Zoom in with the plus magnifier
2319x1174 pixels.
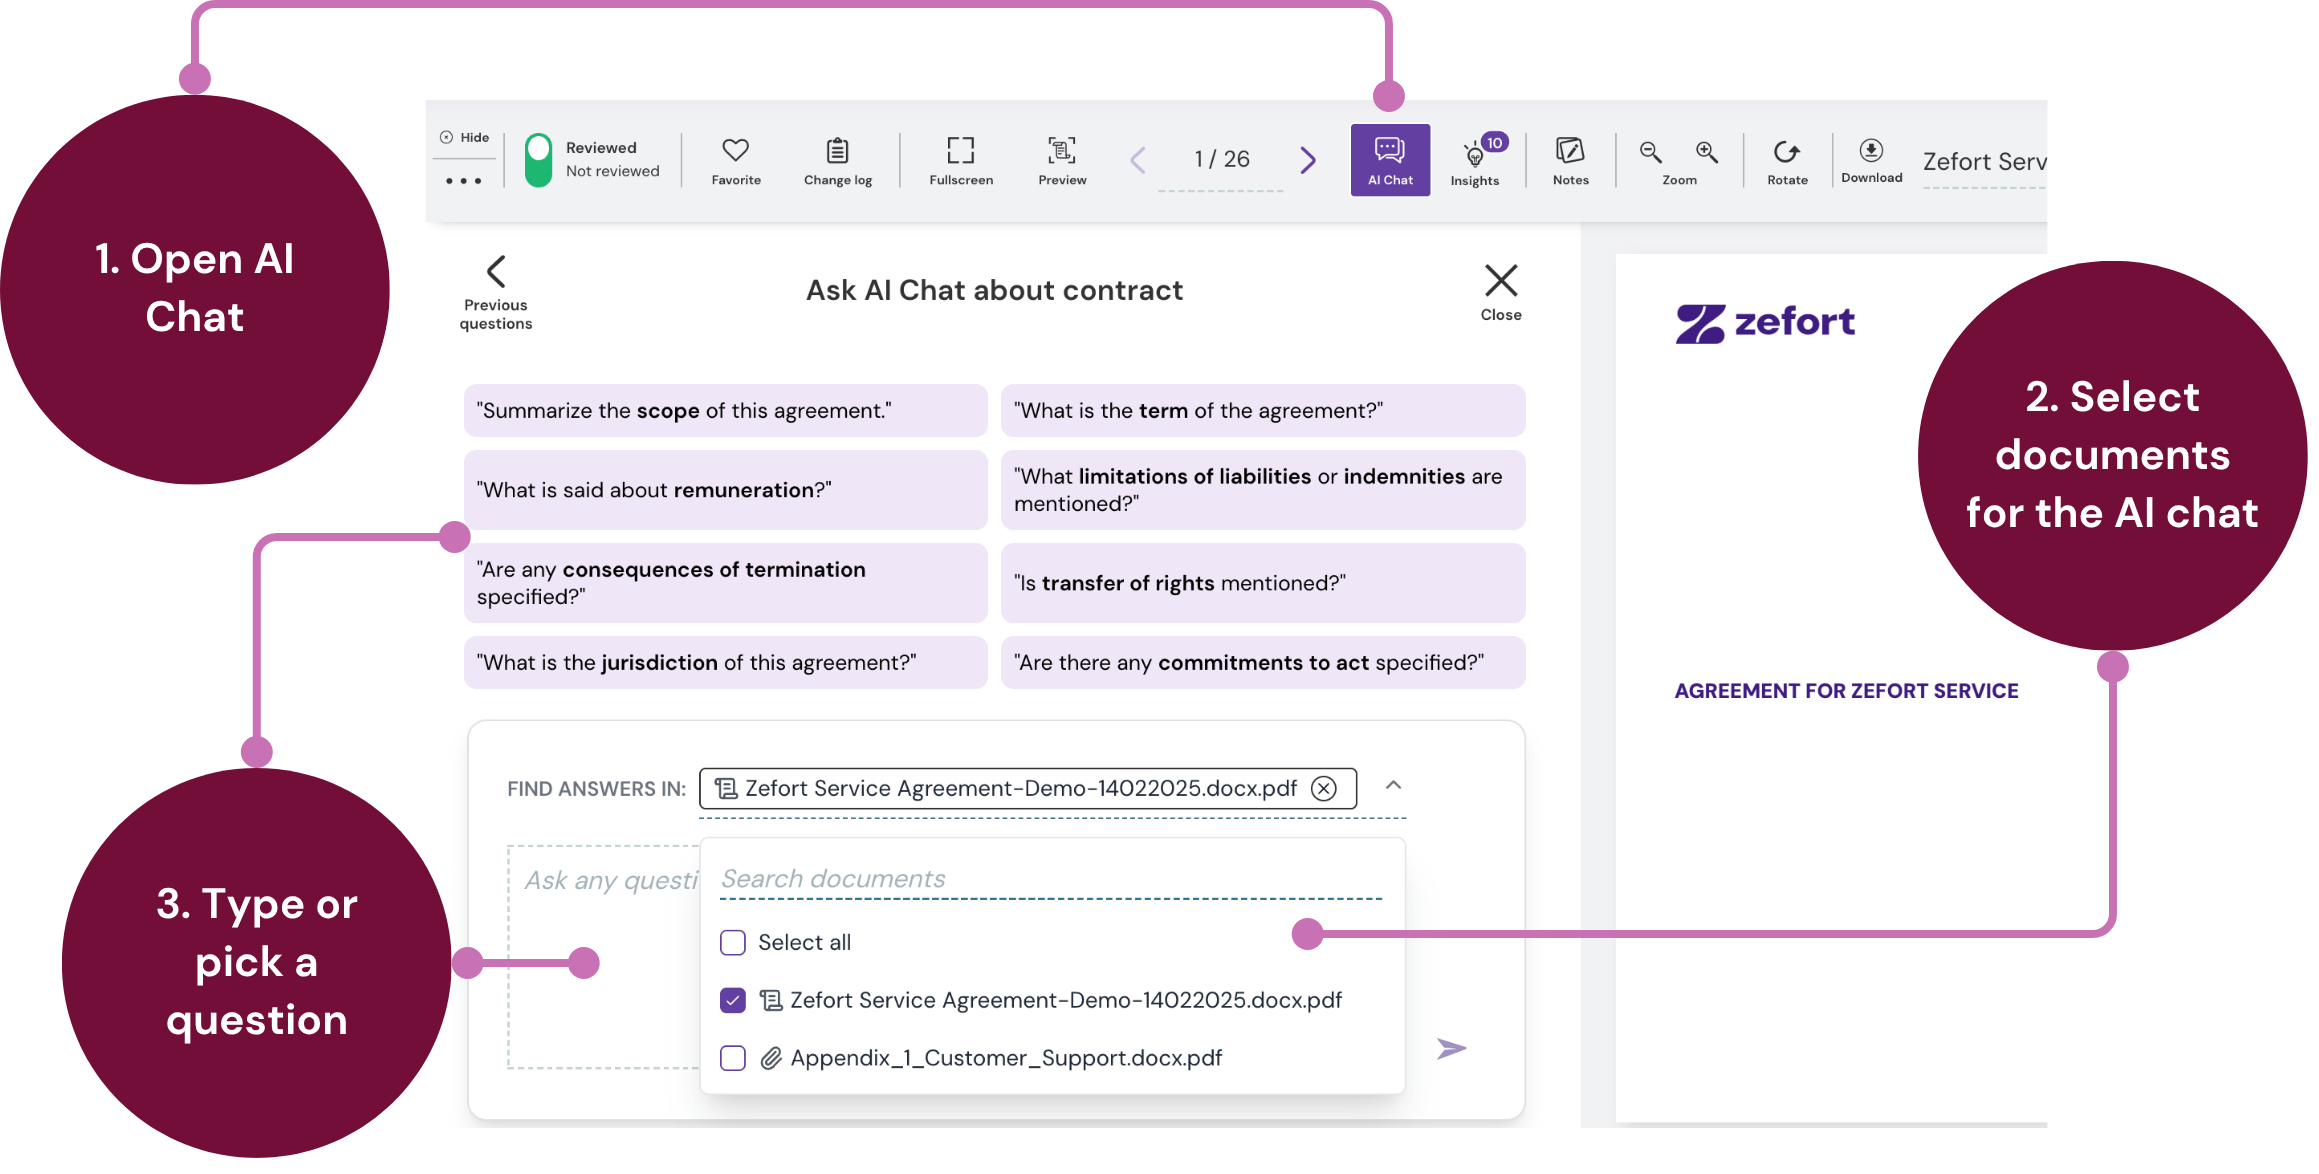1707,152
